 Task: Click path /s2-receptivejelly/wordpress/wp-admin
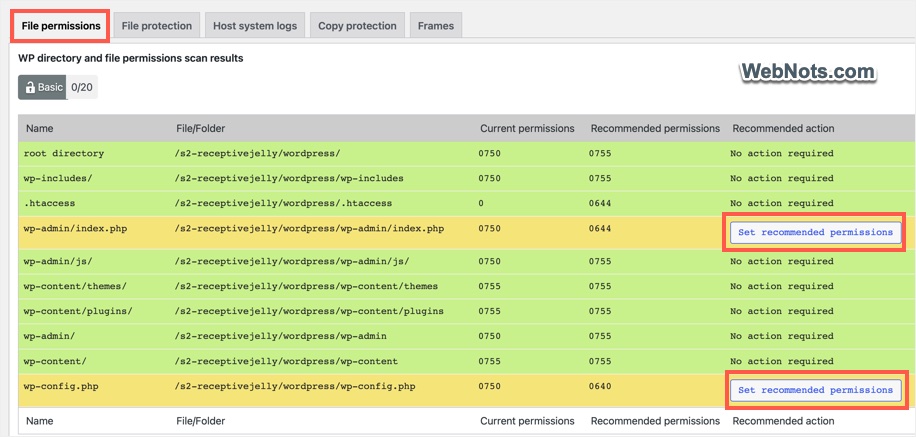(280, 336)
